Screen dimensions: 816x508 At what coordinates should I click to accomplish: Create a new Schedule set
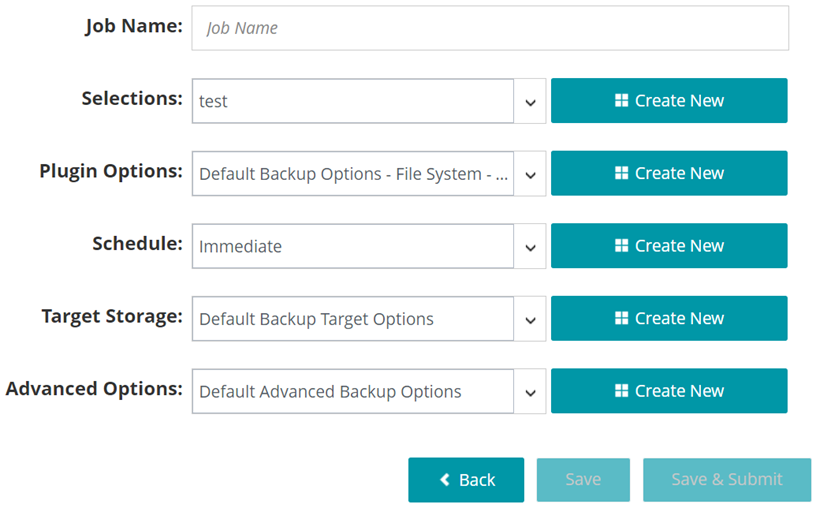click(x=669, y=246)
